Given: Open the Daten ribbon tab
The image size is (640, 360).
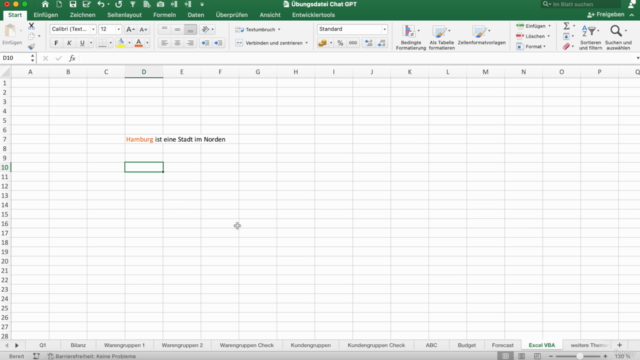Looking at the screenshot, I should pyautogui.click(x=196, y=15).
